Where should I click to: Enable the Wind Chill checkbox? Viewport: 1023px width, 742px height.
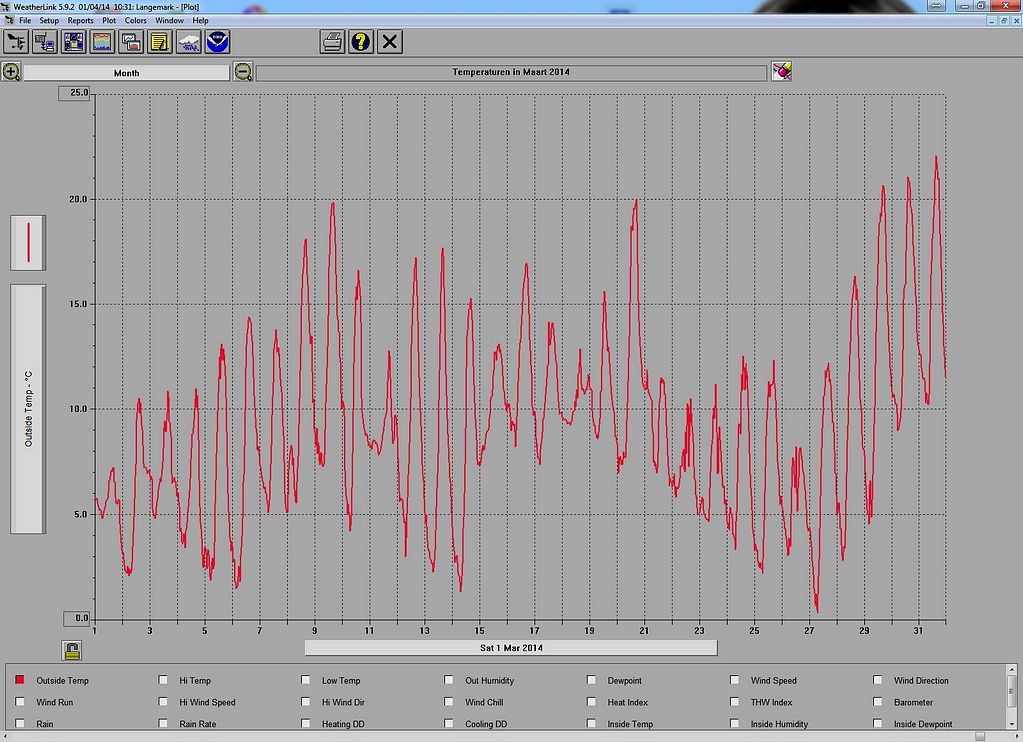pos(448,702)
